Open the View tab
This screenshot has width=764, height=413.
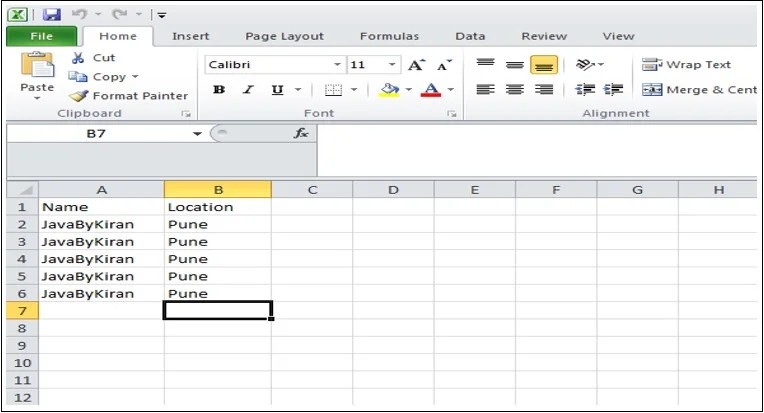618,37
